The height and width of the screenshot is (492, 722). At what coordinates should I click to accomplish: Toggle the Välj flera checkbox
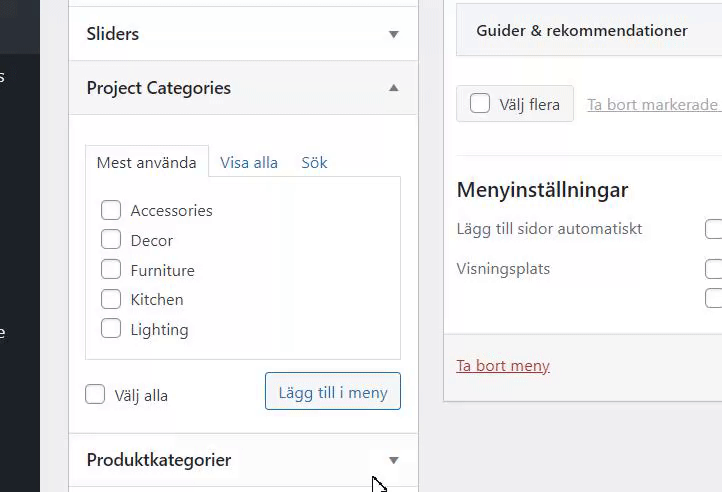click(480, 104)
